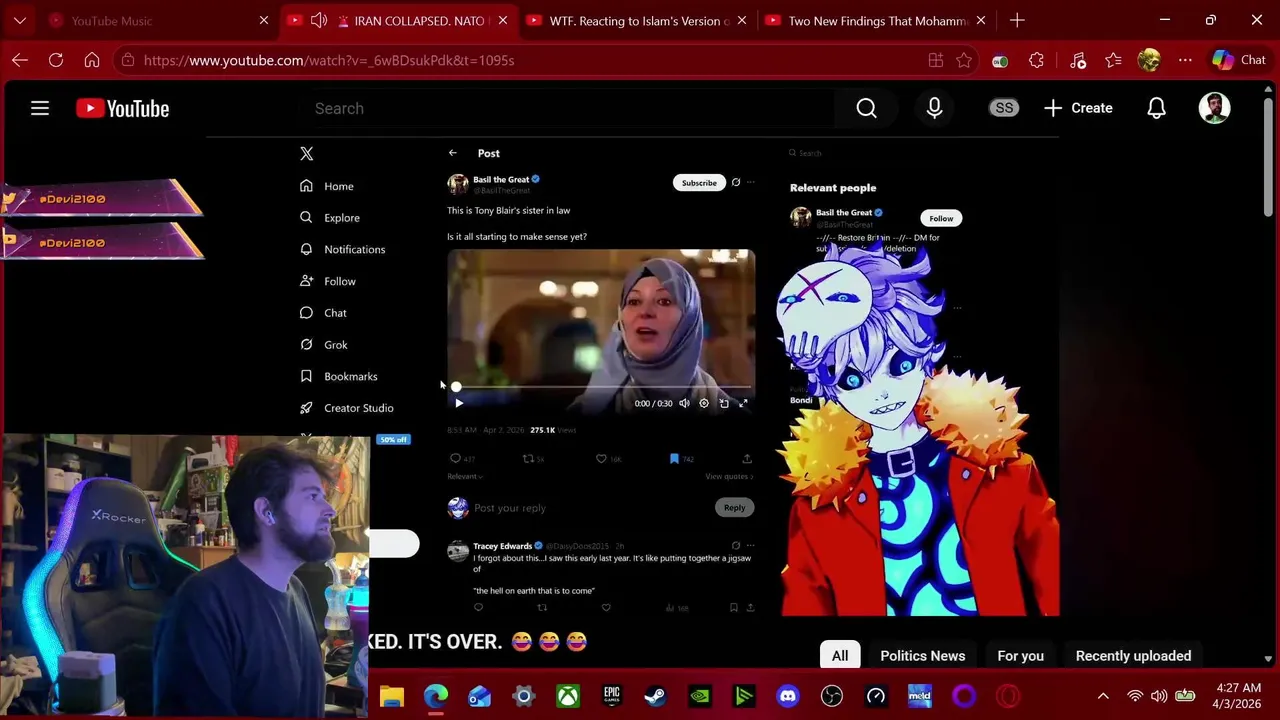This screenshot has height=720, width=1280.
Task: Open embedded video settings gear
Action: pos(704,403)
